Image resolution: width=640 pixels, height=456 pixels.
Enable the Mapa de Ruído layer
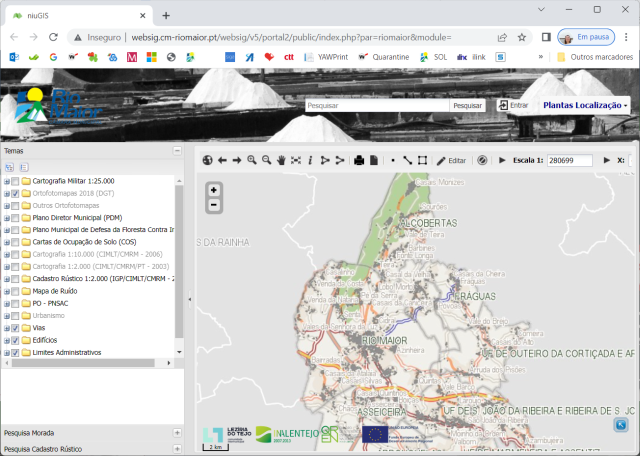[15, 290]
